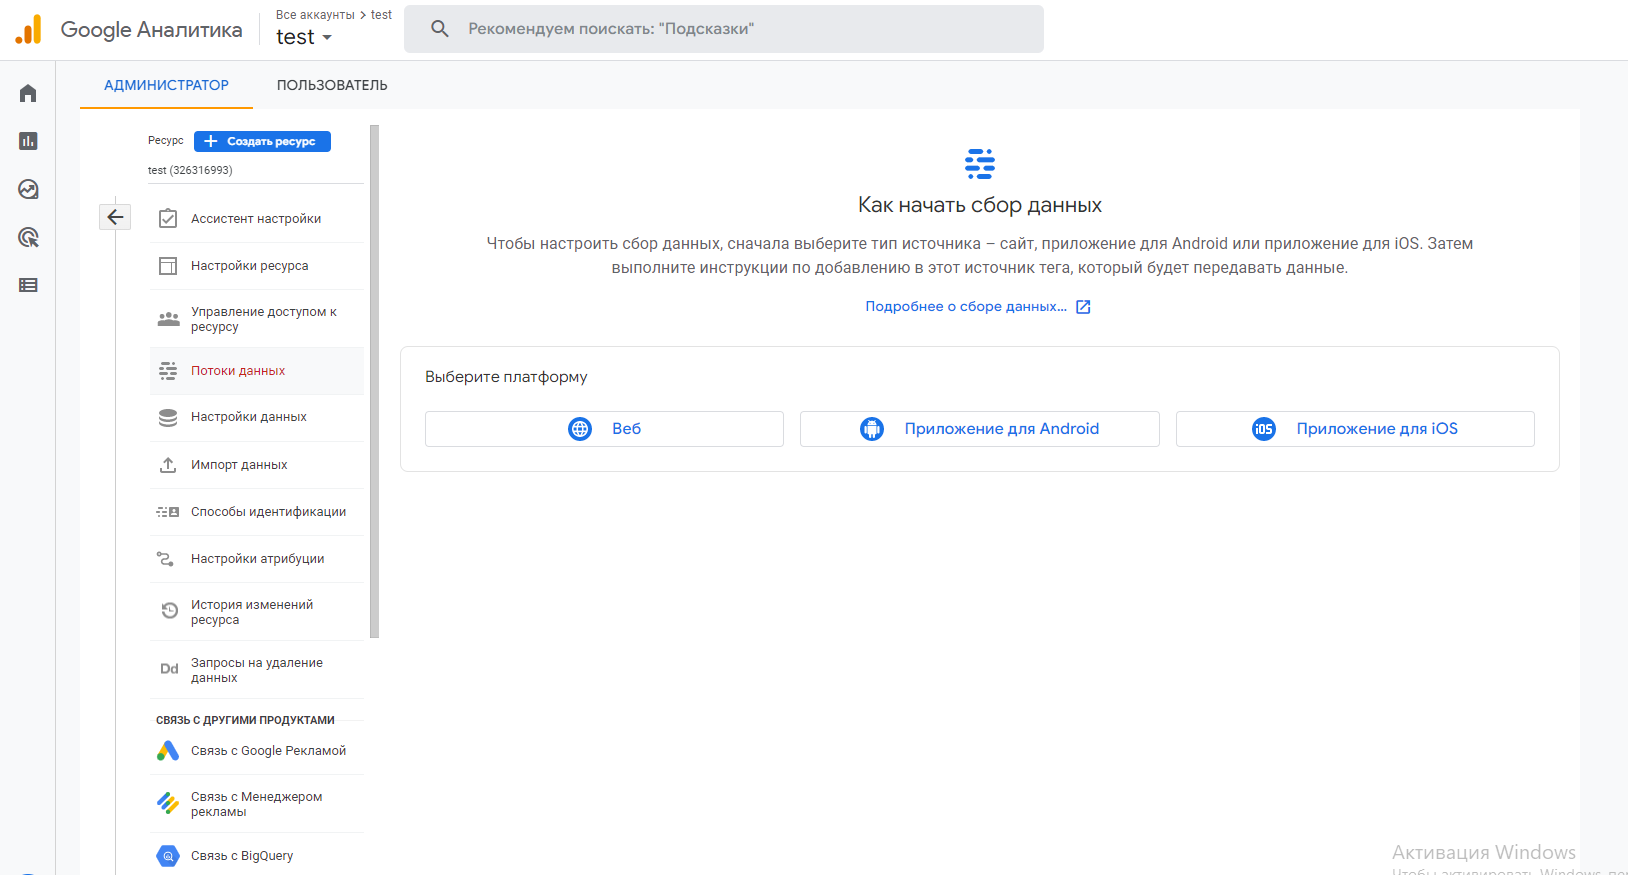Choose the Веб platform
Image resolution: width=1628 pixels, height=875 pixels.
tap(604, 429)
